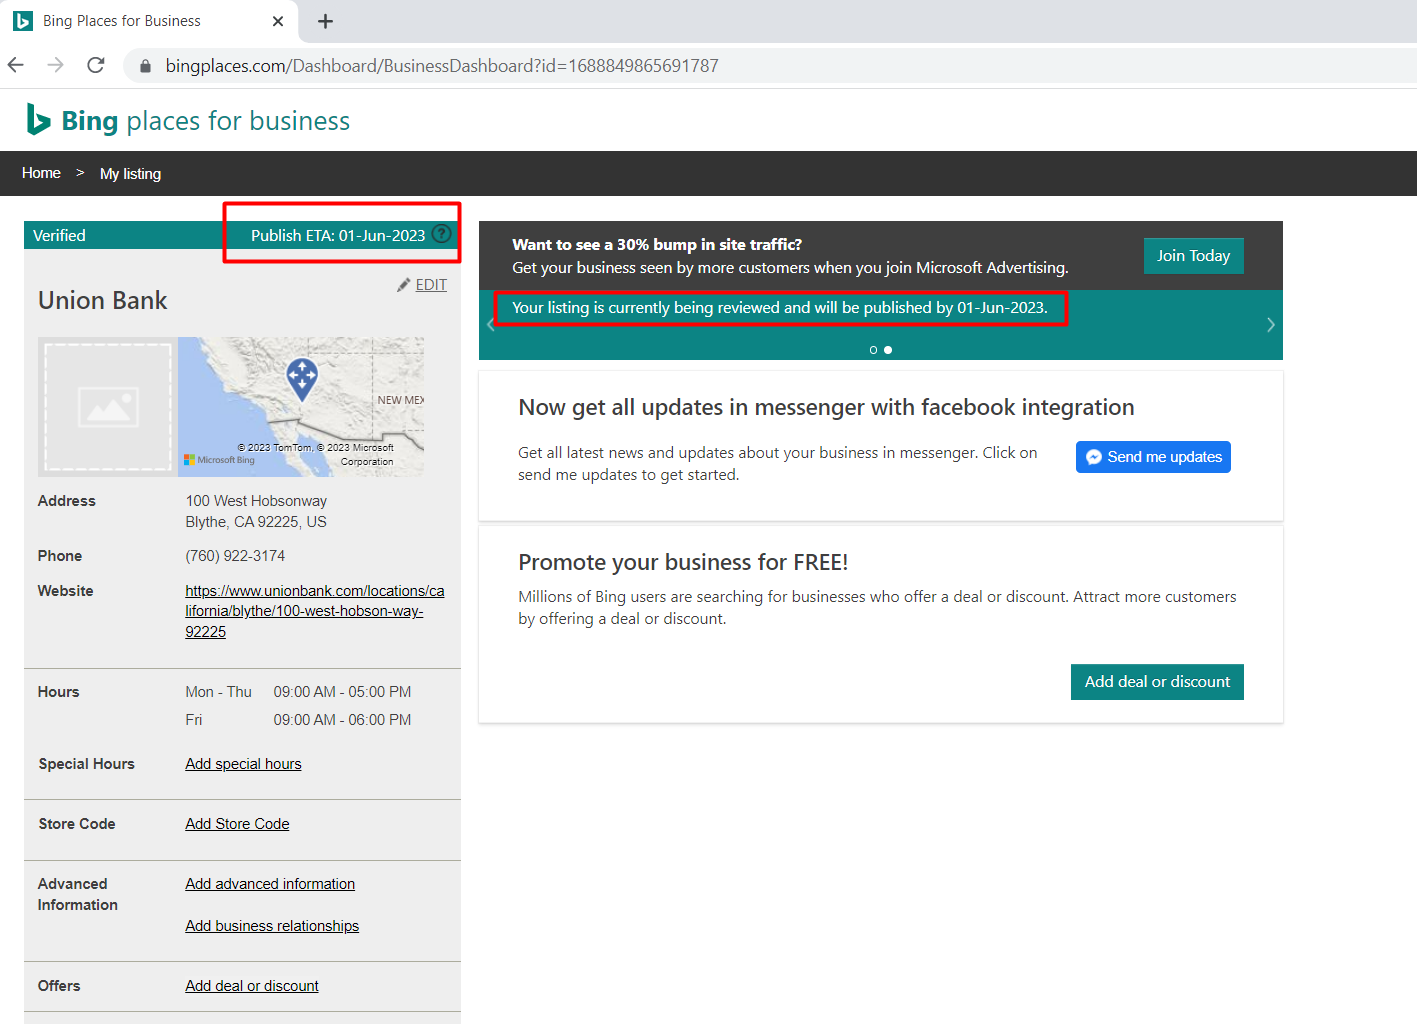Click the Promote your business for FREE! heading

(x=683, y=562)
